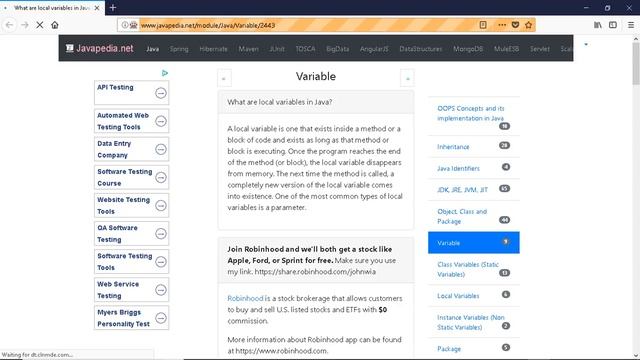
Task: Open the MuleESB nav item
Action: pyautogui.click(x=506, y=49)
